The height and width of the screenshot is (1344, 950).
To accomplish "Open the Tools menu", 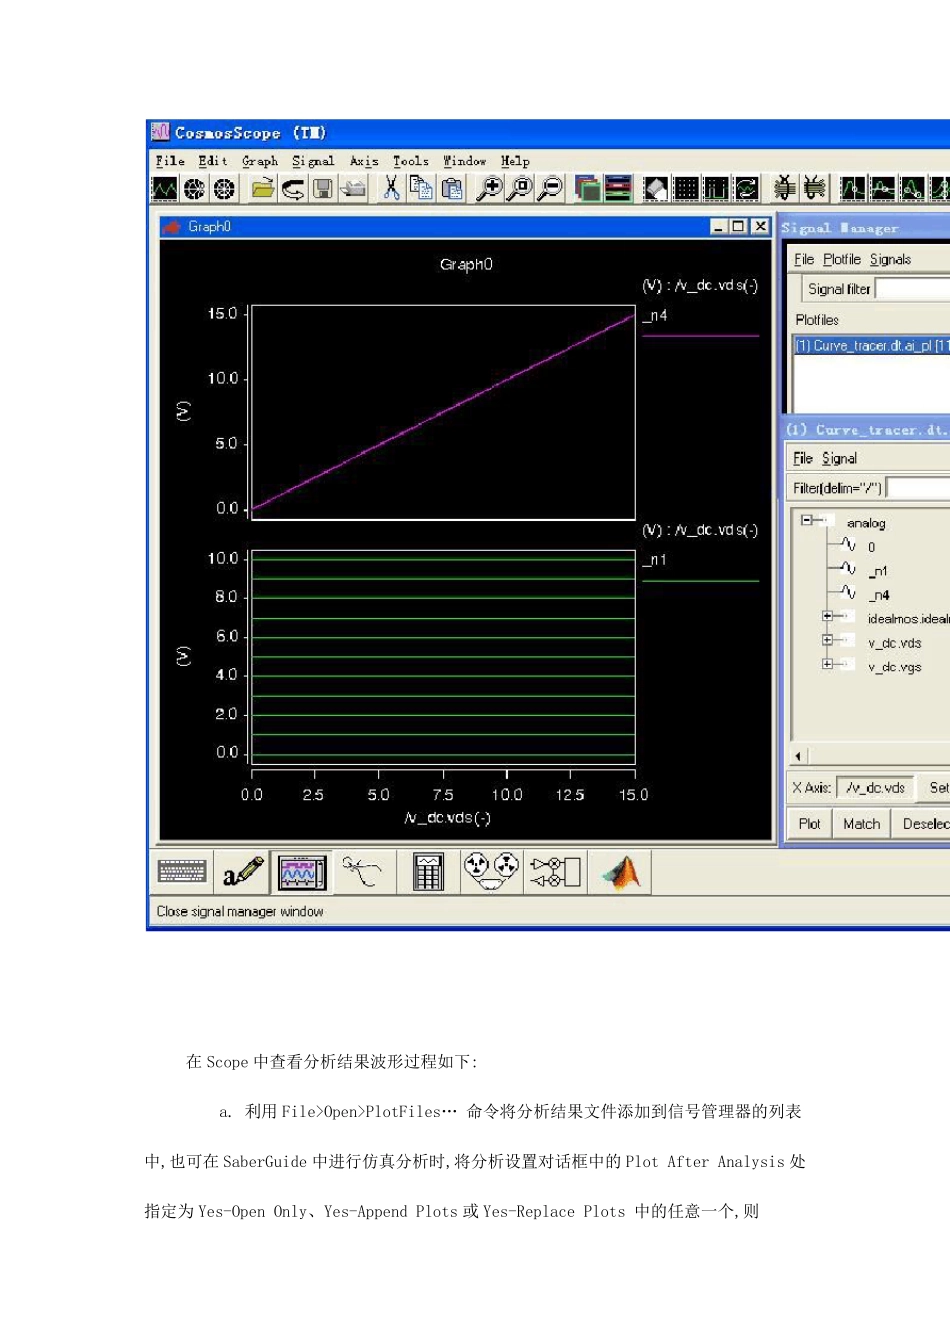I will 410,161.
